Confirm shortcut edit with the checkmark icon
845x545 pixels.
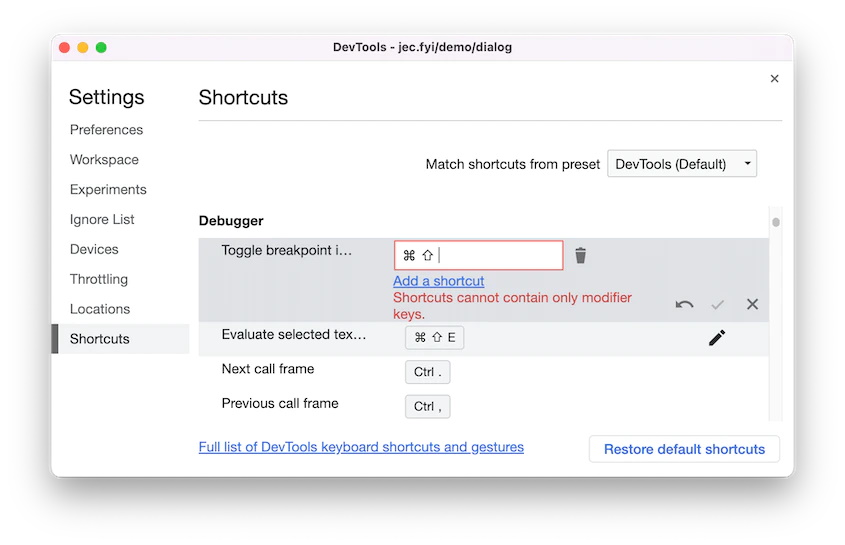coord(718,304)
